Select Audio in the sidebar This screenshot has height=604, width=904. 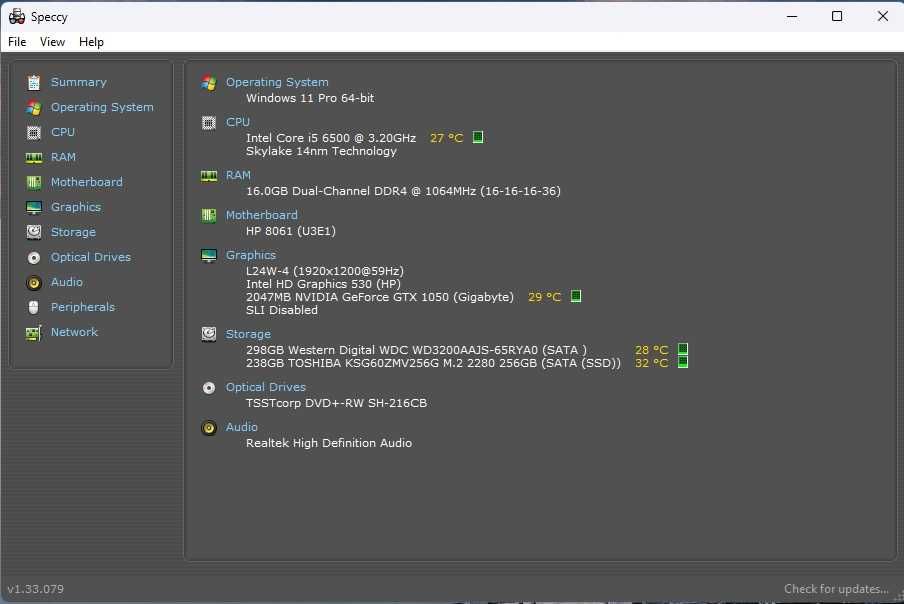(x=67, y=282)
